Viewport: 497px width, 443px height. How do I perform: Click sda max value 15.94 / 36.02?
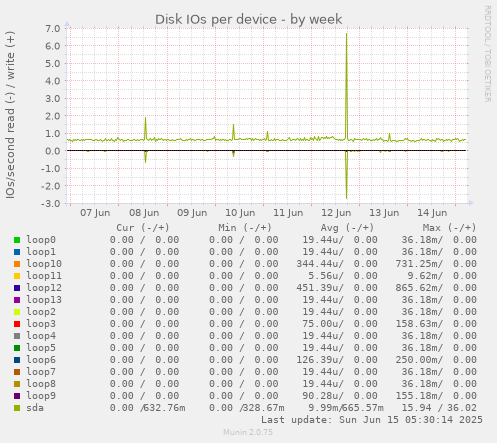point(439,408)
